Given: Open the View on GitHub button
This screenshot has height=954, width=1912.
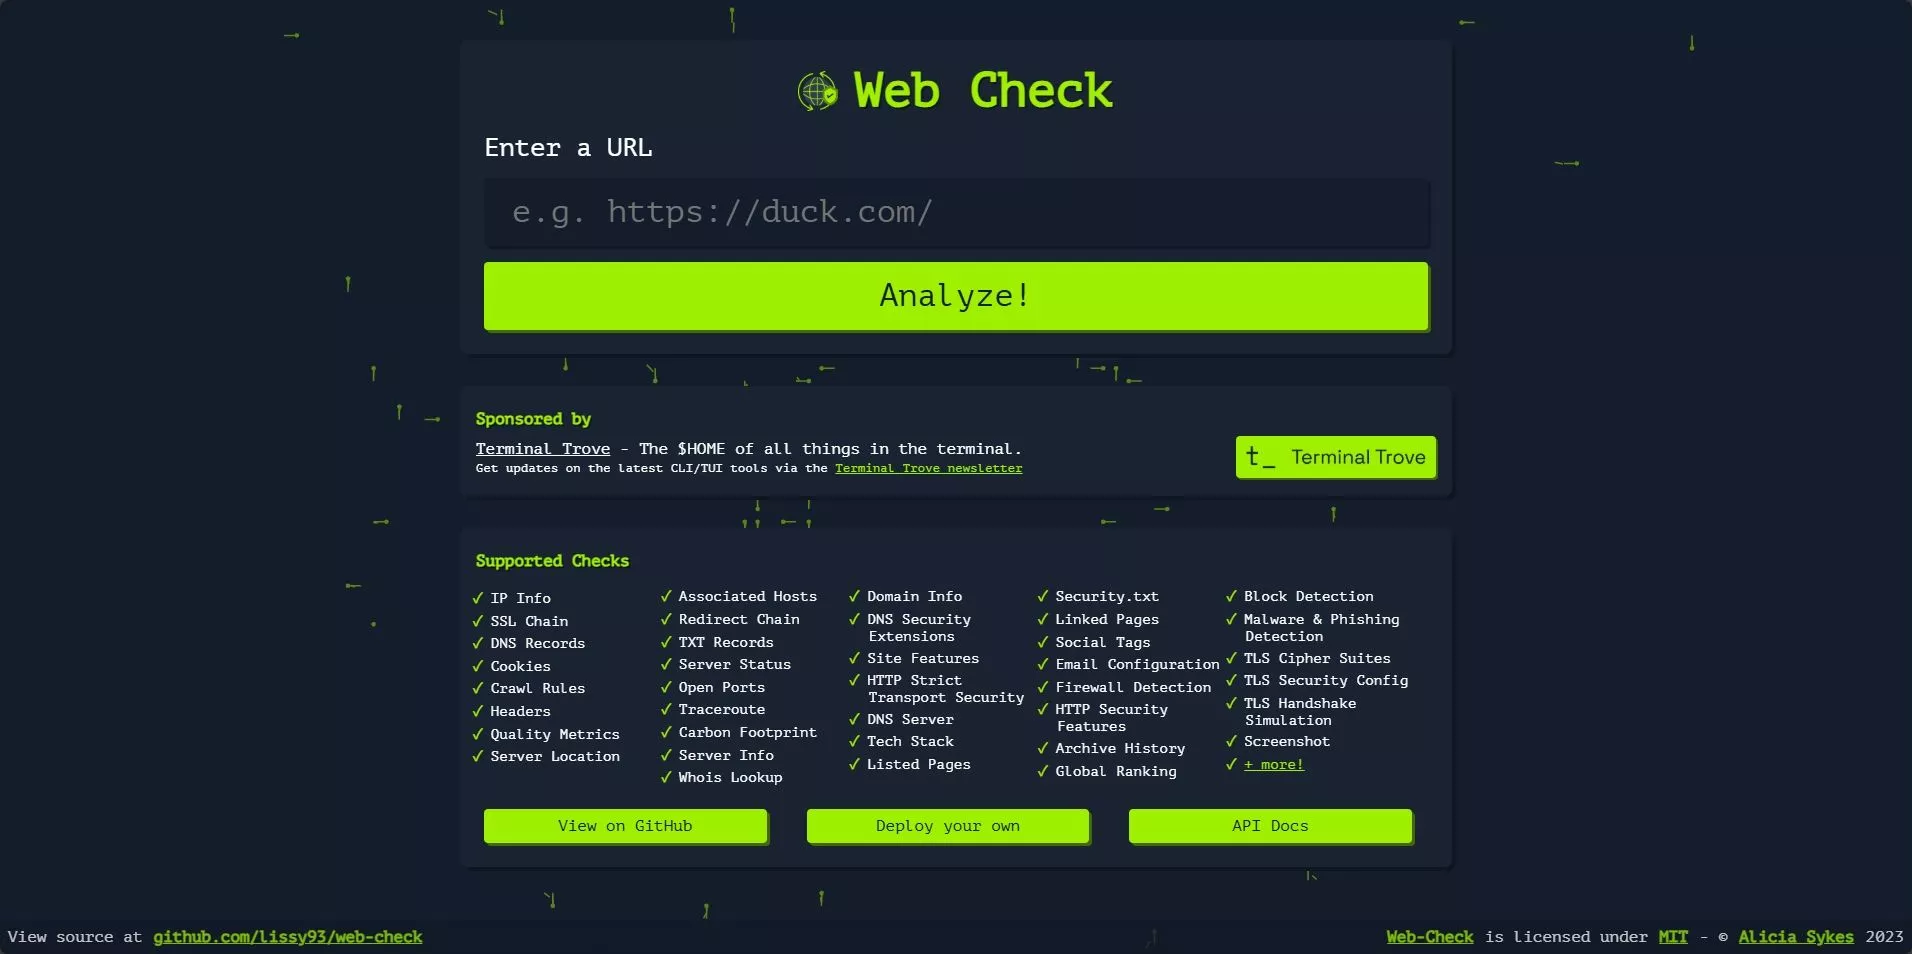Looking at the screenshot, I should point(625,826).
